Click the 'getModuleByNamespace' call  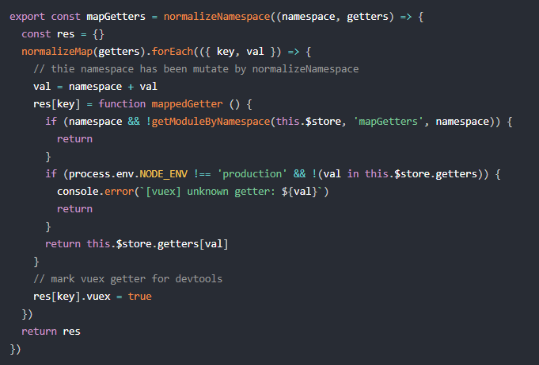pyautogui.click(x=211, y=121)
